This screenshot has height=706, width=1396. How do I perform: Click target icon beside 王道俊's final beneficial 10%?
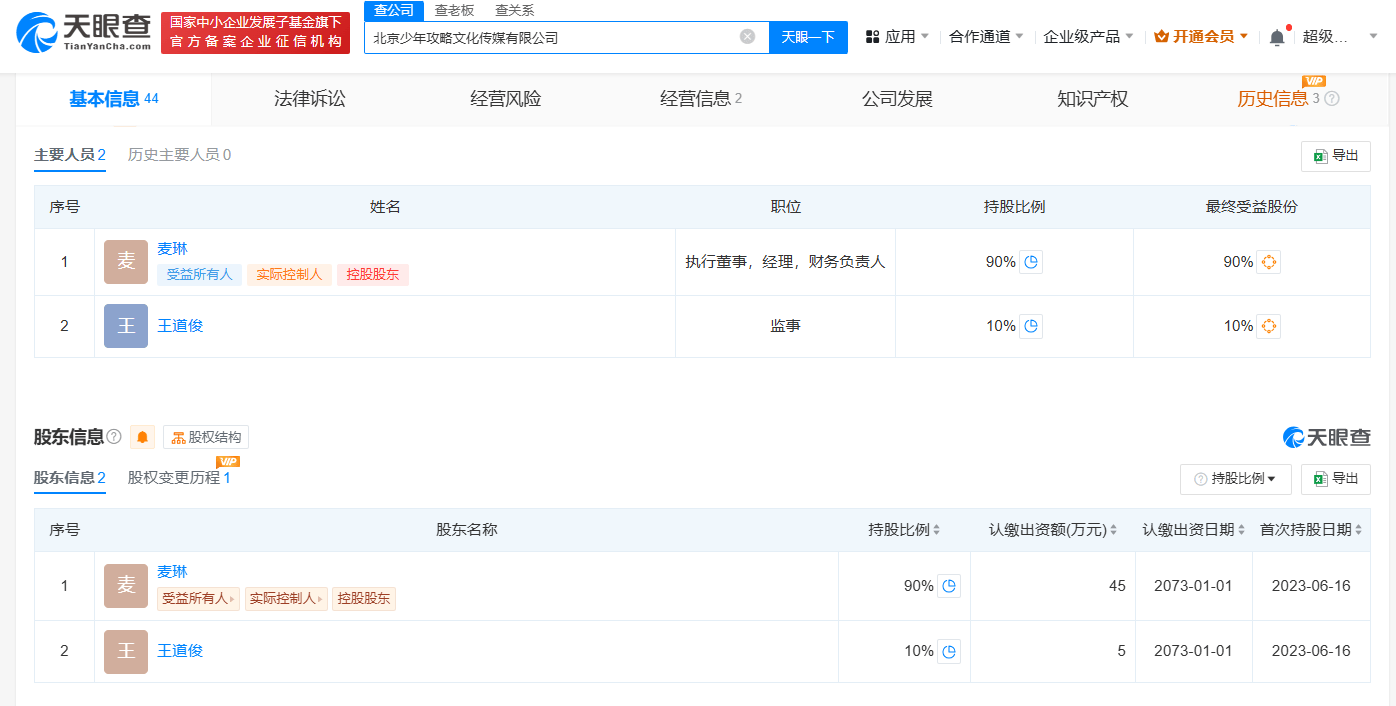[1268, 326]
